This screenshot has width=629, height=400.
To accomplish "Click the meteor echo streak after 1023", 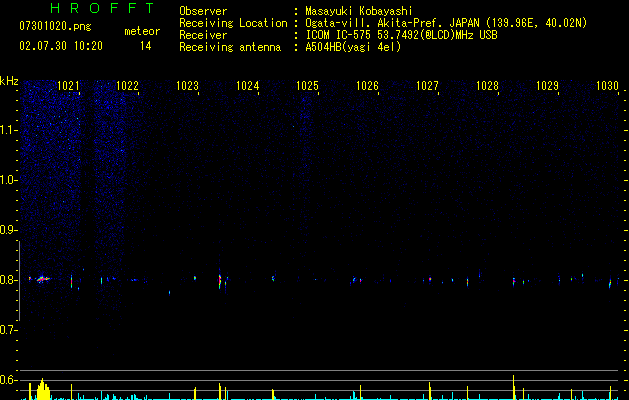I will click(220, 281).
